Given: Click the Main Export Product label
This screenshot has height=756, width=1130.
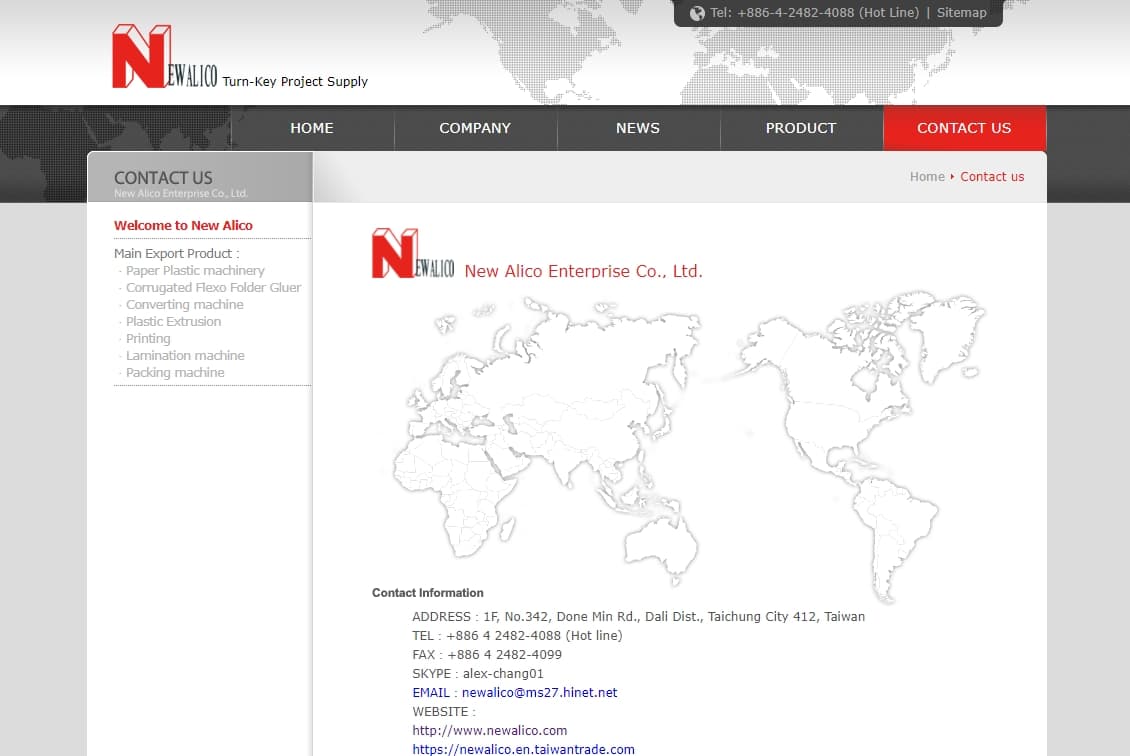Looking at the screenshot, I should (x=177, y=254).
